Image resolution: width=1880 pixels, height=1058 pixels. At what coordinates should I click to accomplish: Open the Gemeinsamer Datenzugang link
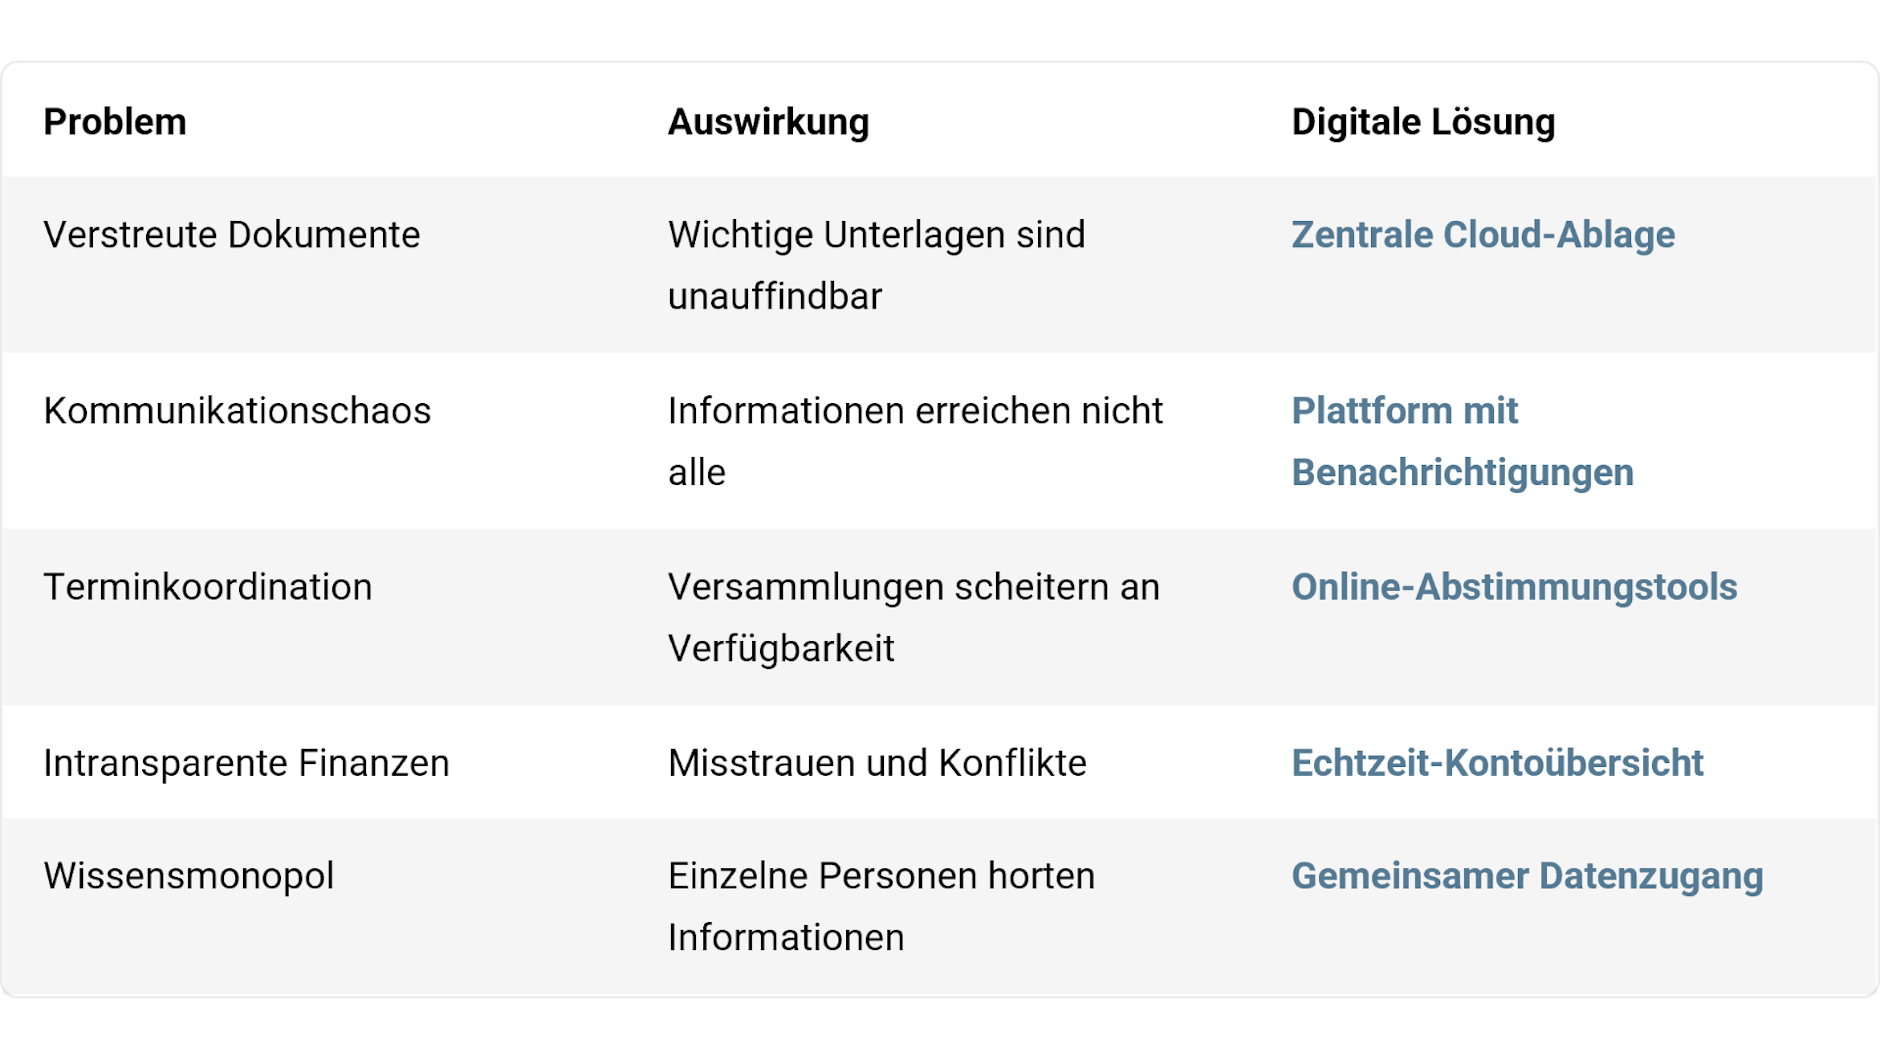pyautogui.click(x=1527, y=876)
